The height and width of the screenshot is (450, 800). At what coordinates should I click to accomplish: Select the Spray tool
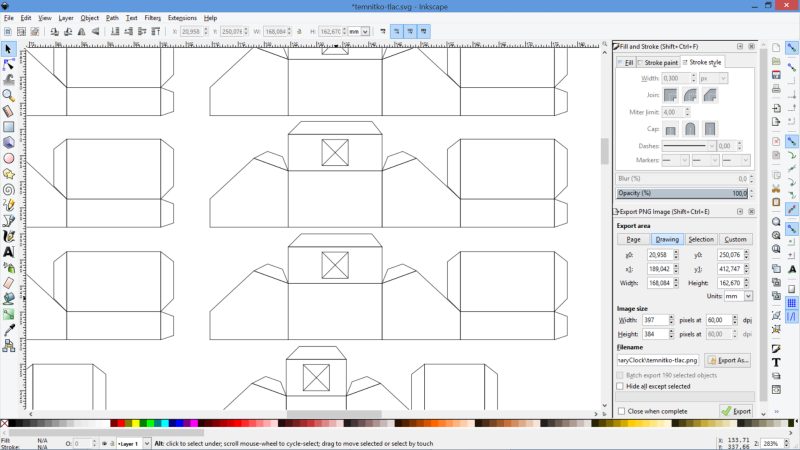point(8,267)
